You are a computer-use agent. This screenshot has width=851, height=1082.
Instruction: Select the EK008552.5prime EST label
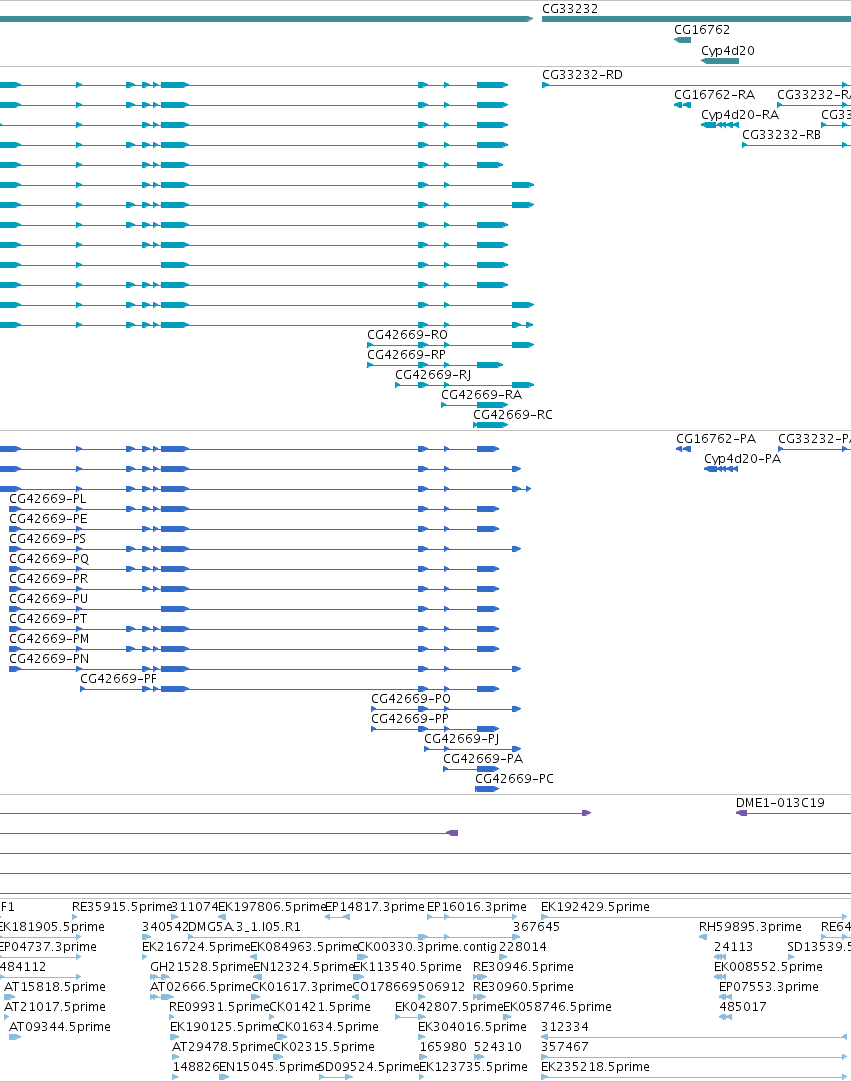tap(768, 967)
